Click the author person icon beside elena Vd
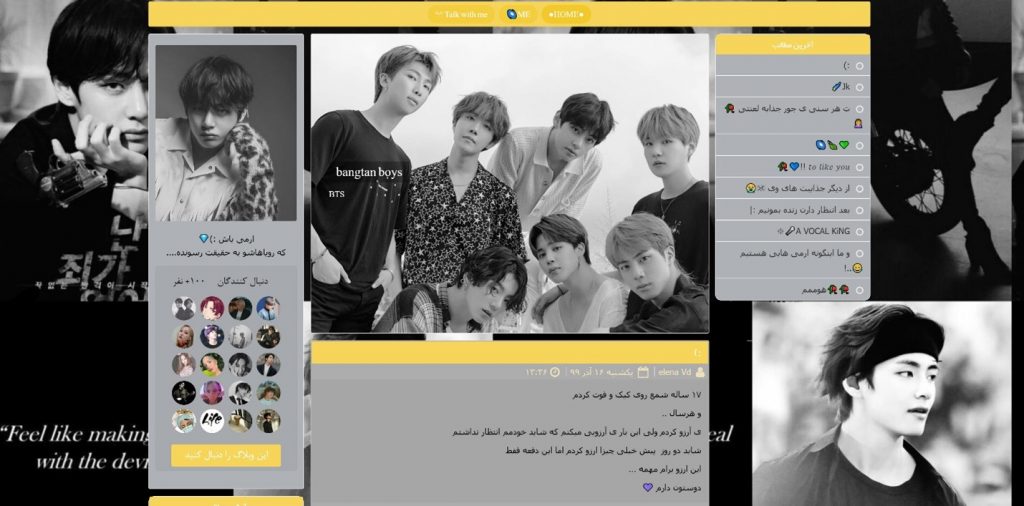The image size is (1024, 506). click(x=701, y=372)
